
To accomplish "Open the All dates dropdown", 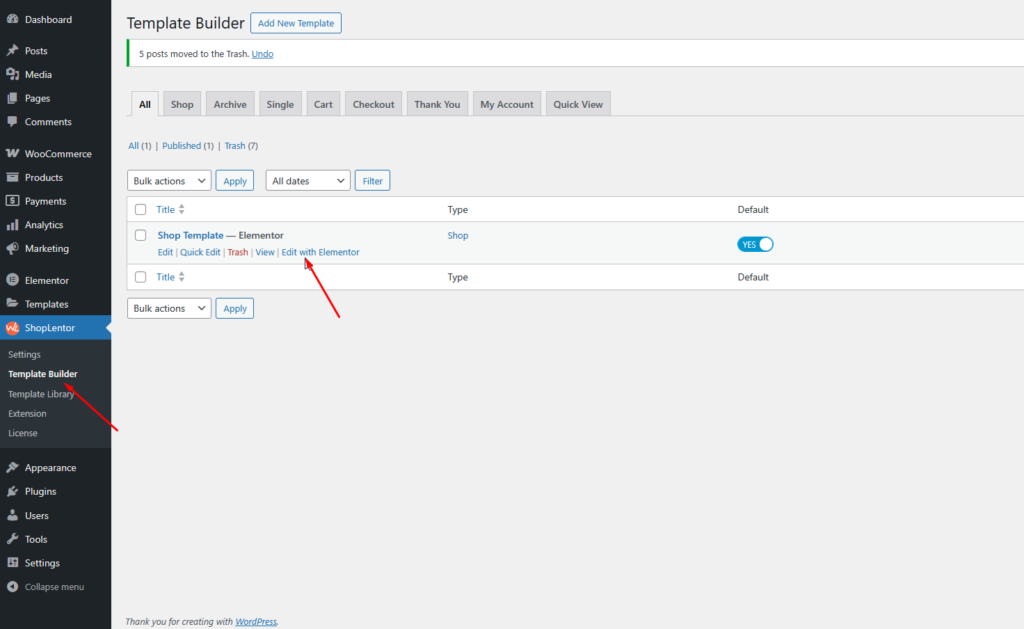I will tap(308, 181).
